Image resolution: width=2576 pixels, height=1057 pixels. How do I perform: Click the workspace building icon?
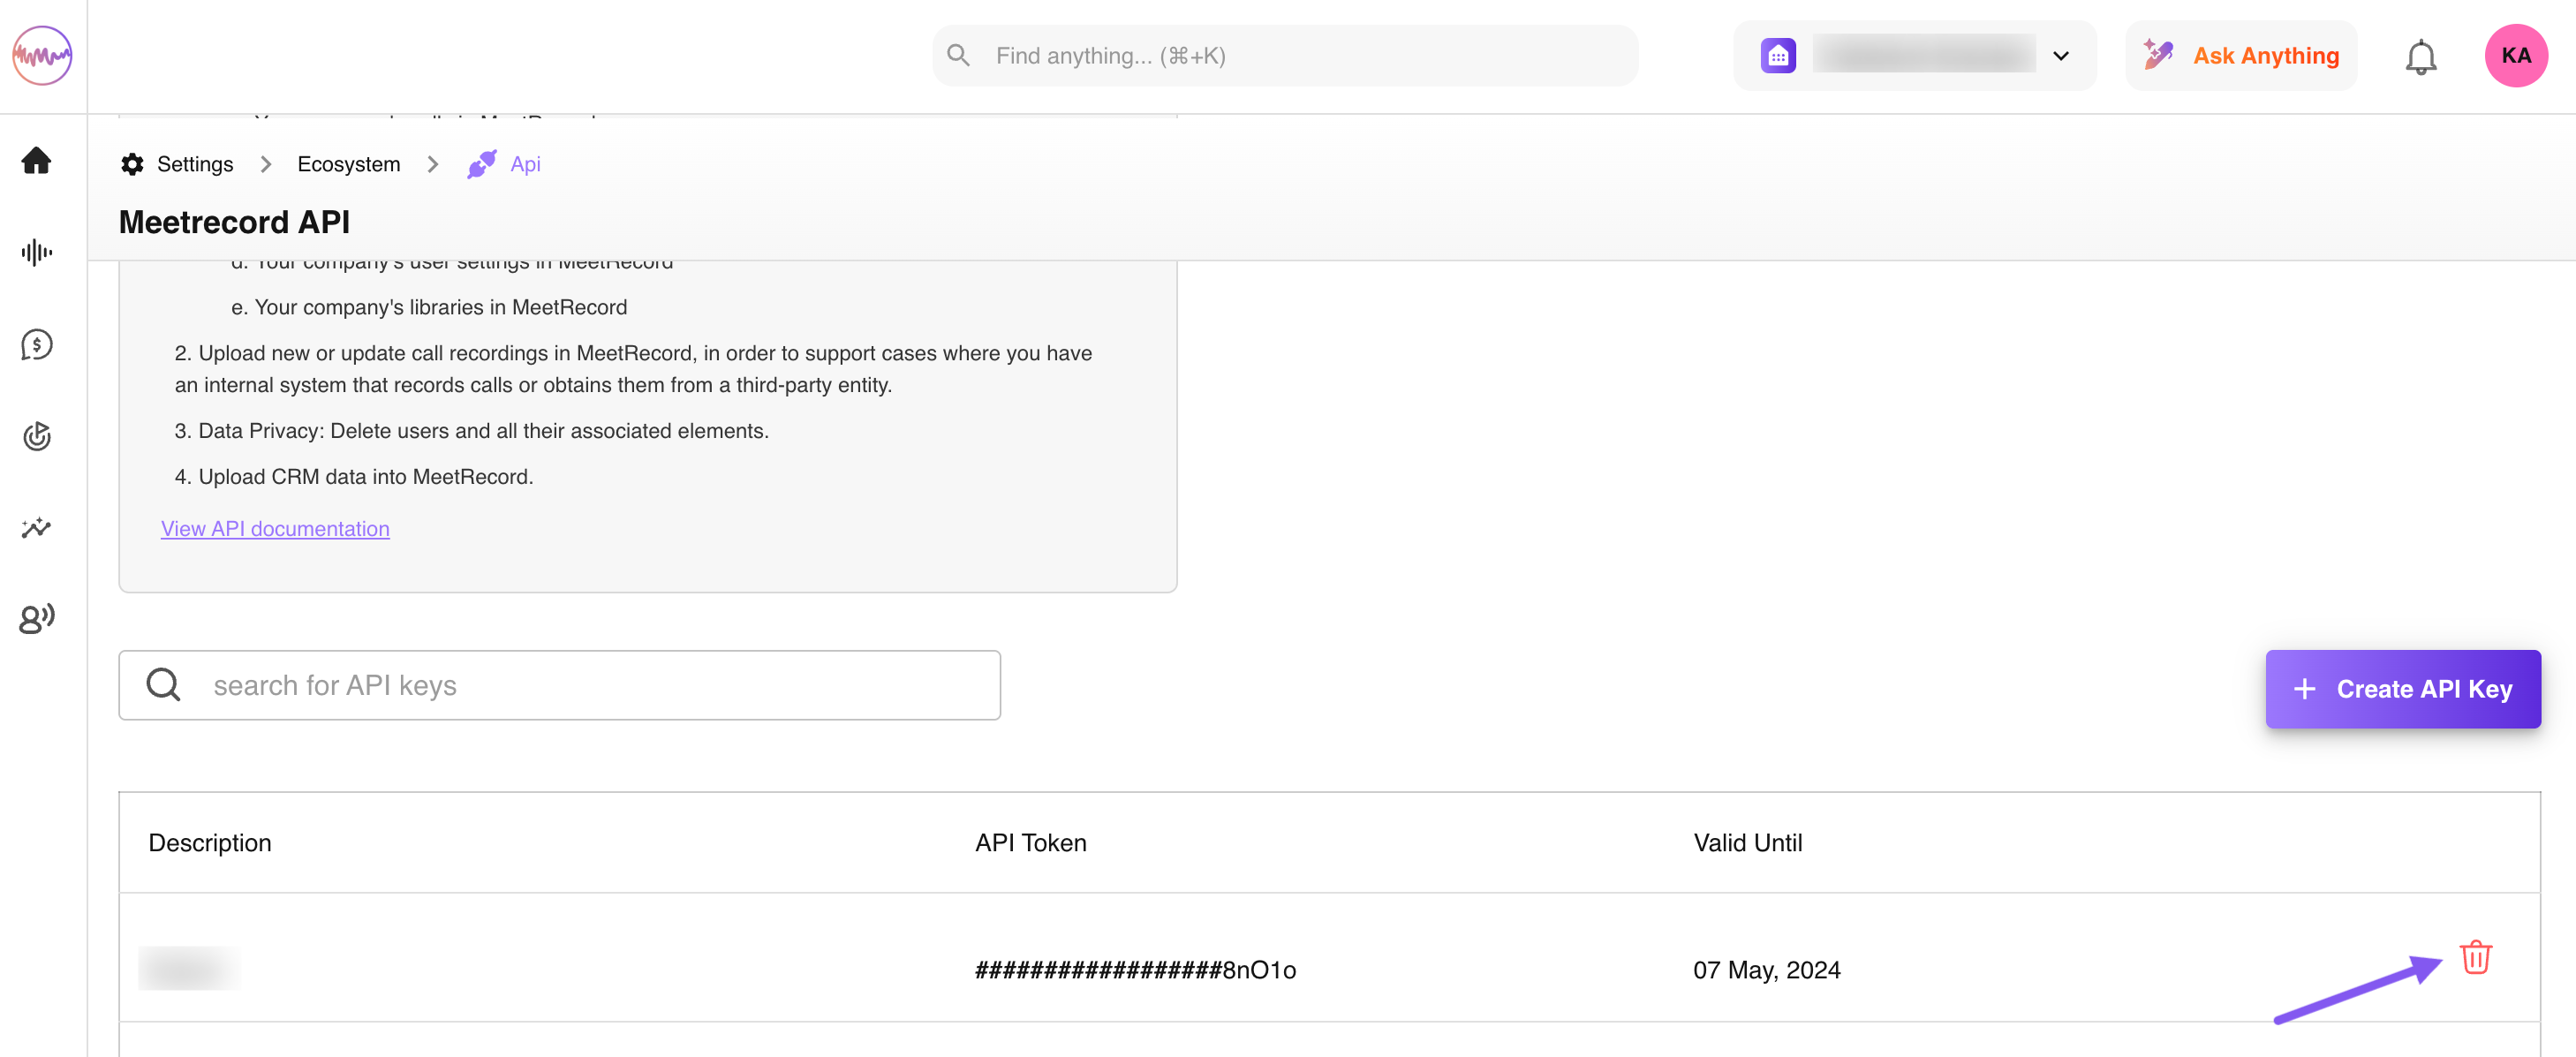tap(1778, 56)
